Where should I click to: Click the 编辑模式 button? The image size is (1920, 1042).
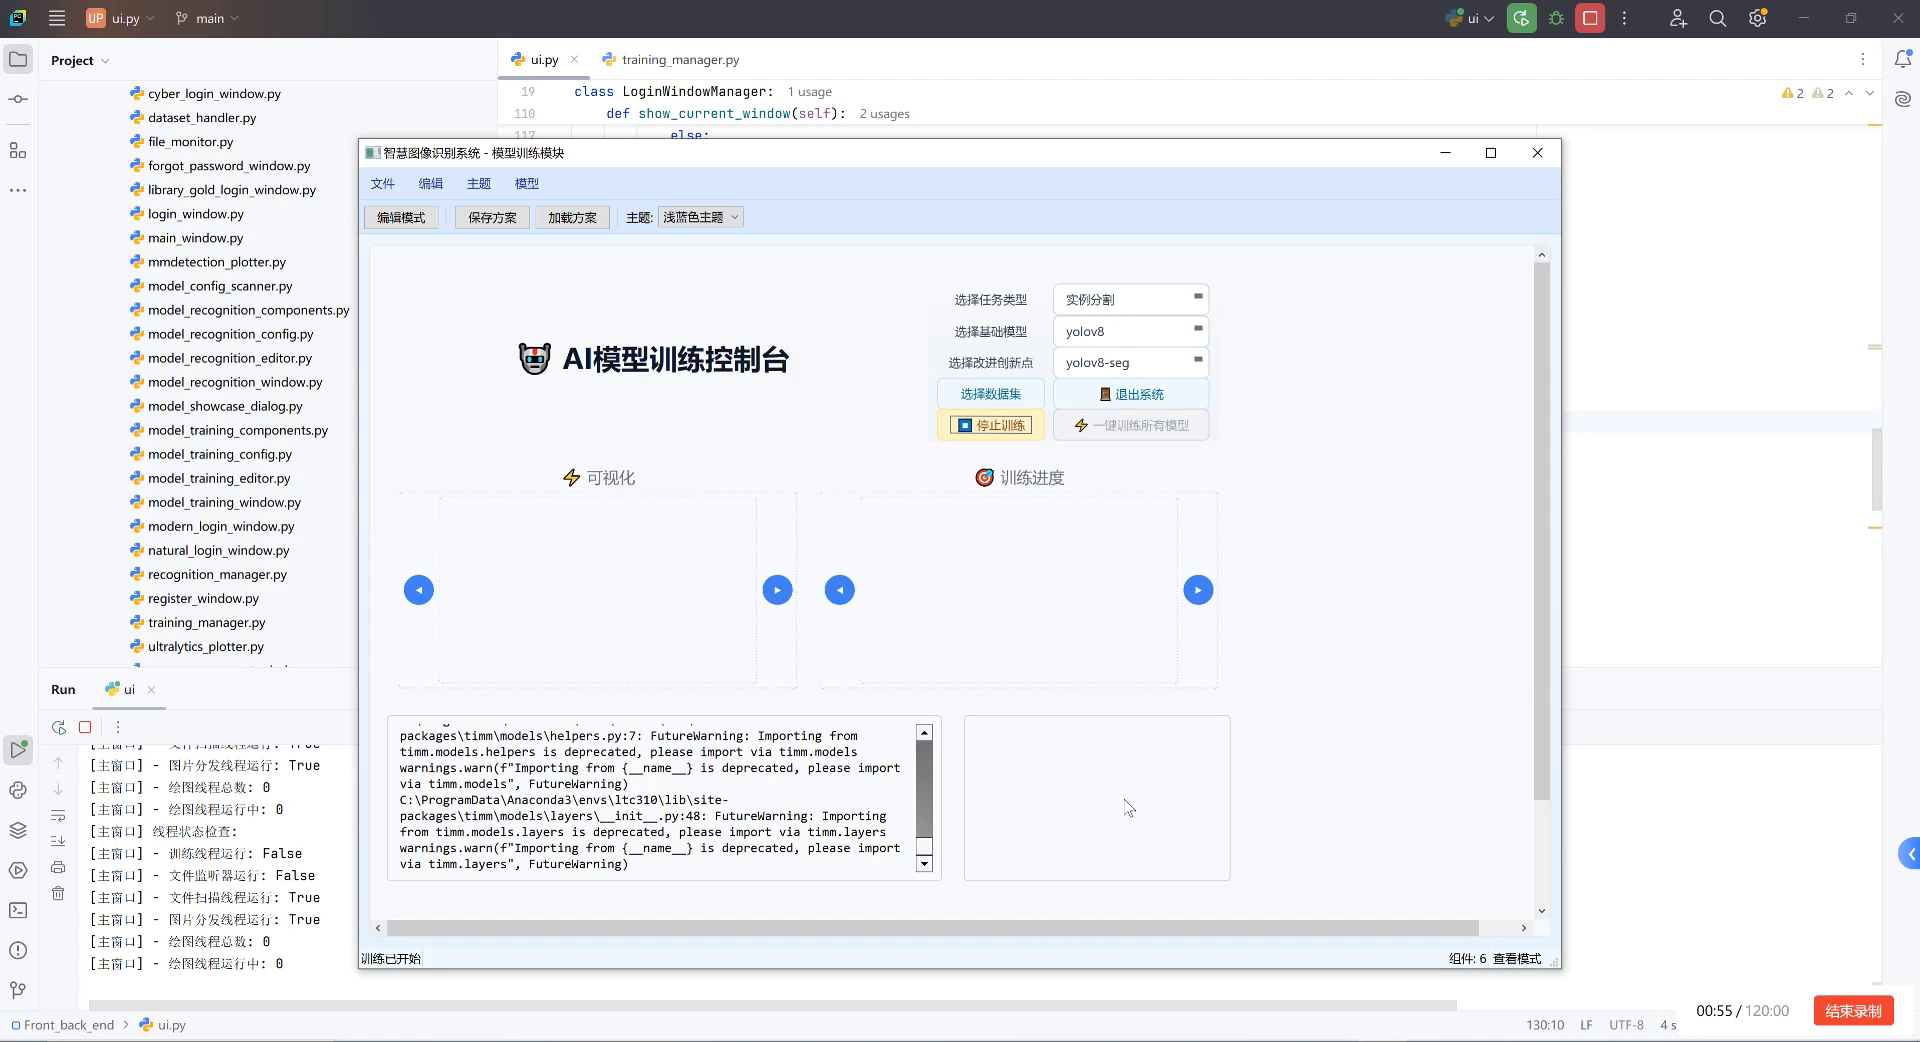[401, 217]
